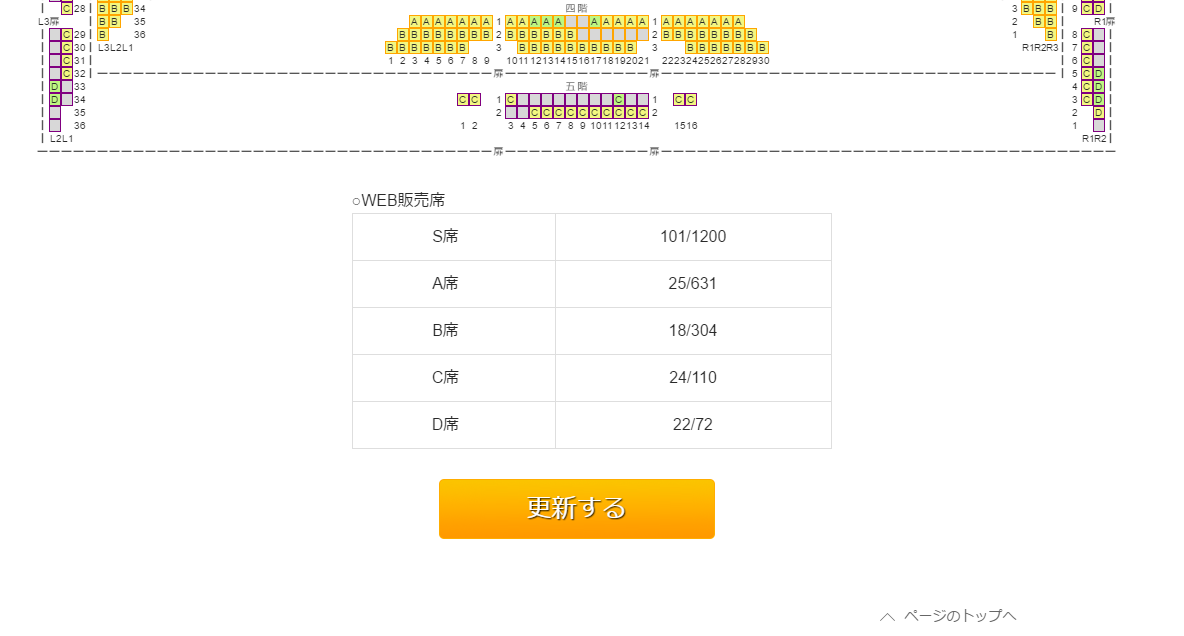Select C seat 15 in the fifth floor right block
Viewport: 1184px width, 636px height.
pyautogui.click(x=679, y=100)
